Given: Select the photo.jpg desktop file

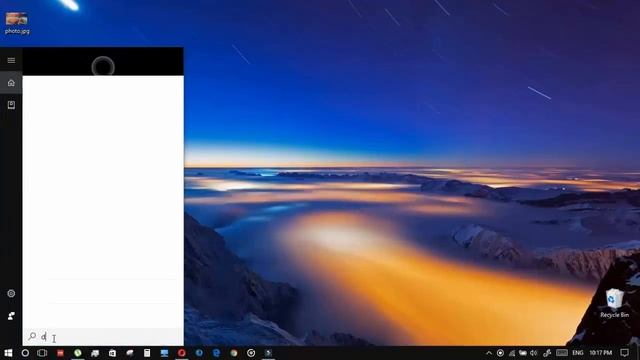Looking at the screenshot, I should [17, 23].
